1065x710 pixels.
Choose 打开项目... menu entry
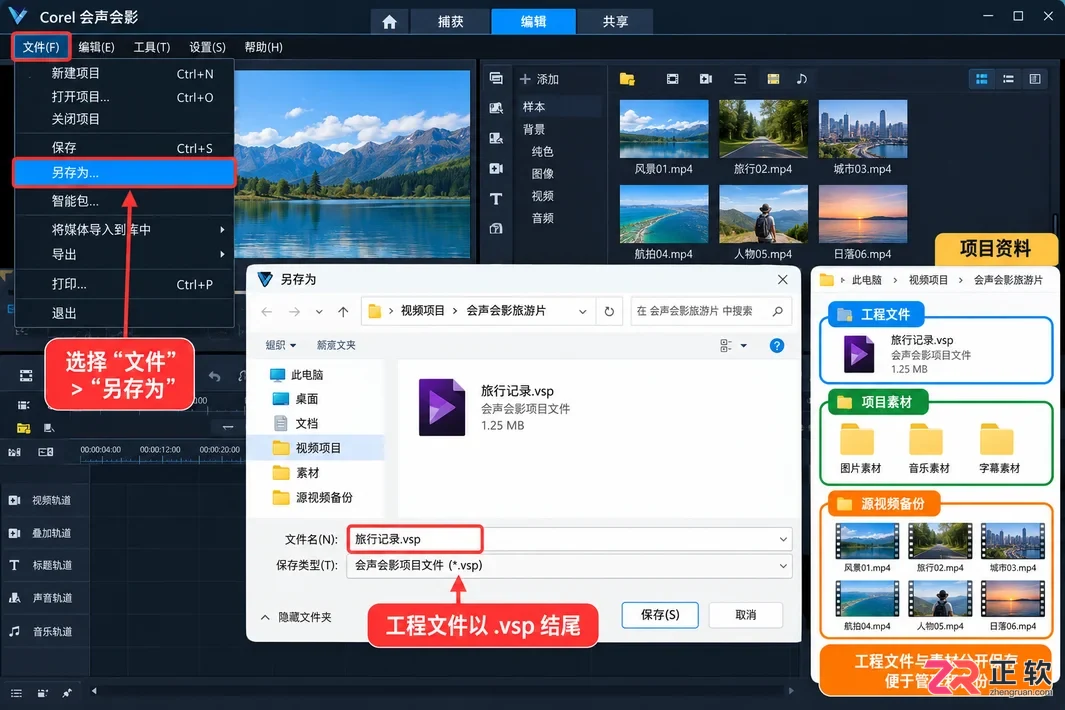[x=124, y=96]
